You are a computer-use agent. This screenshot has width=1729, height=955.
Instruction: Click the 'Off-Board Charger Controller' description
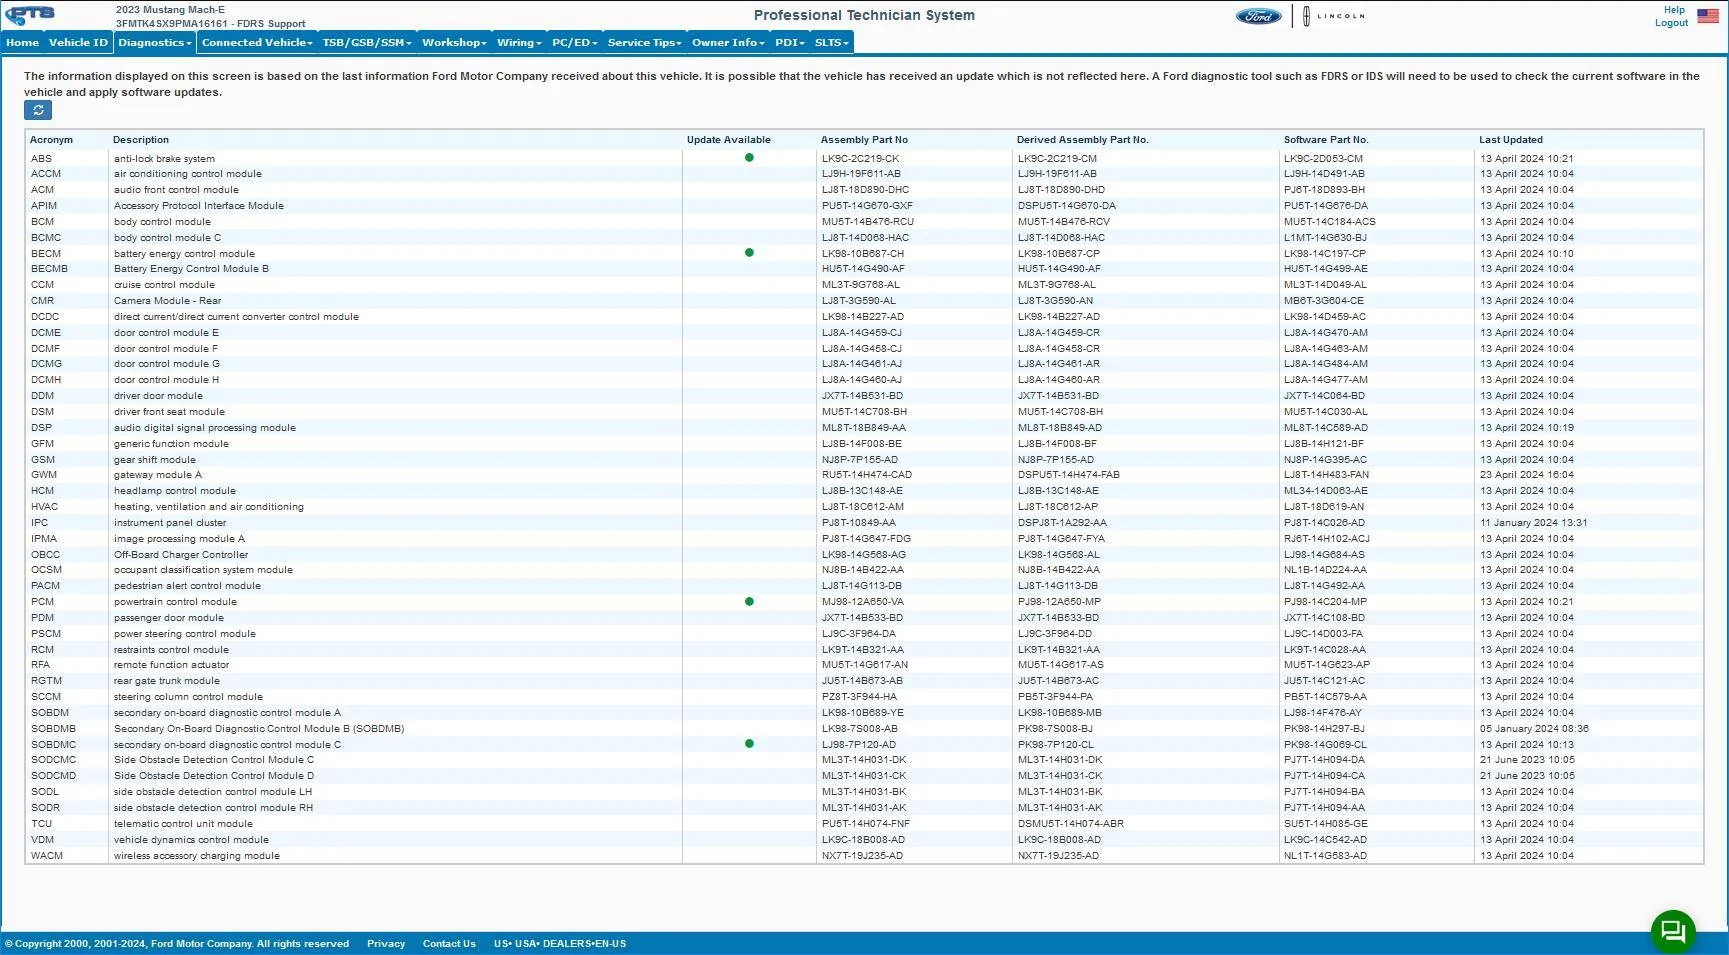181,555
